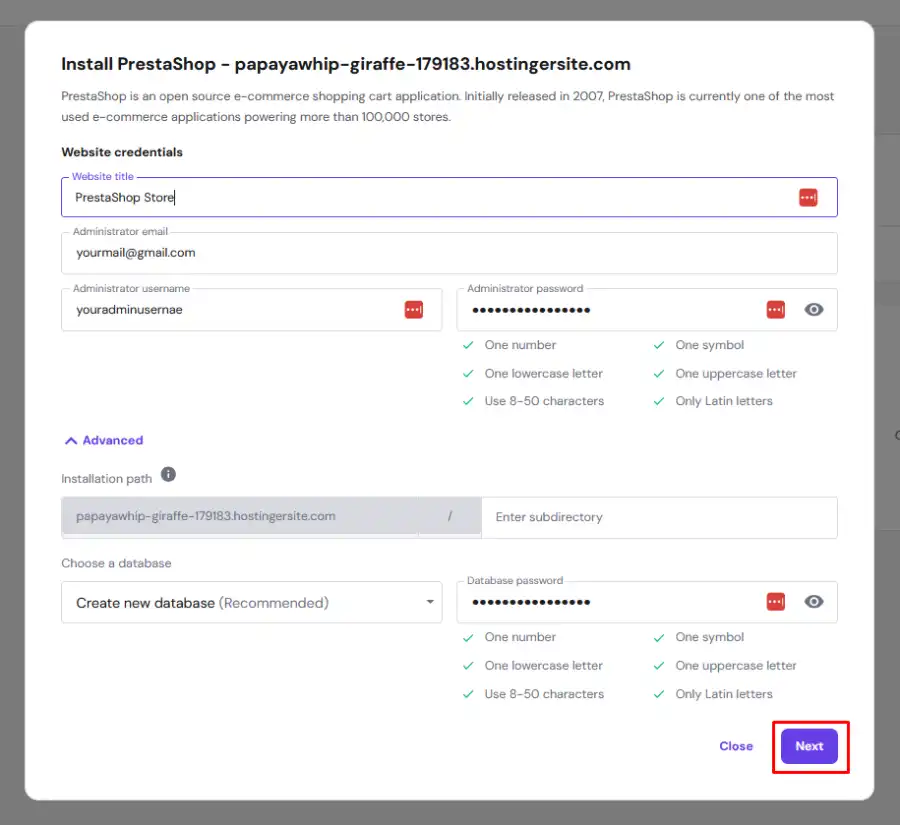The width and height of the screenshot is (900, 825).
Task: Click 'Only Latin letters' under Database password
Action: (x=724, y=694)
